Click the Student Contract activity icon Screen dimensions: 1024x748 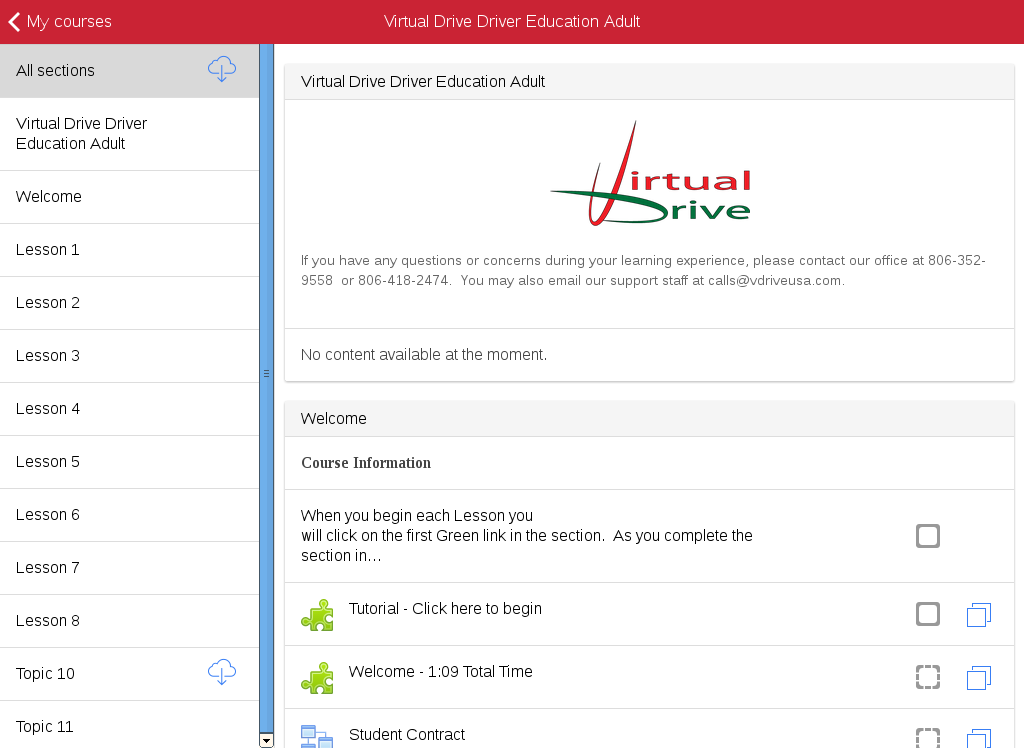pos(317,736)
